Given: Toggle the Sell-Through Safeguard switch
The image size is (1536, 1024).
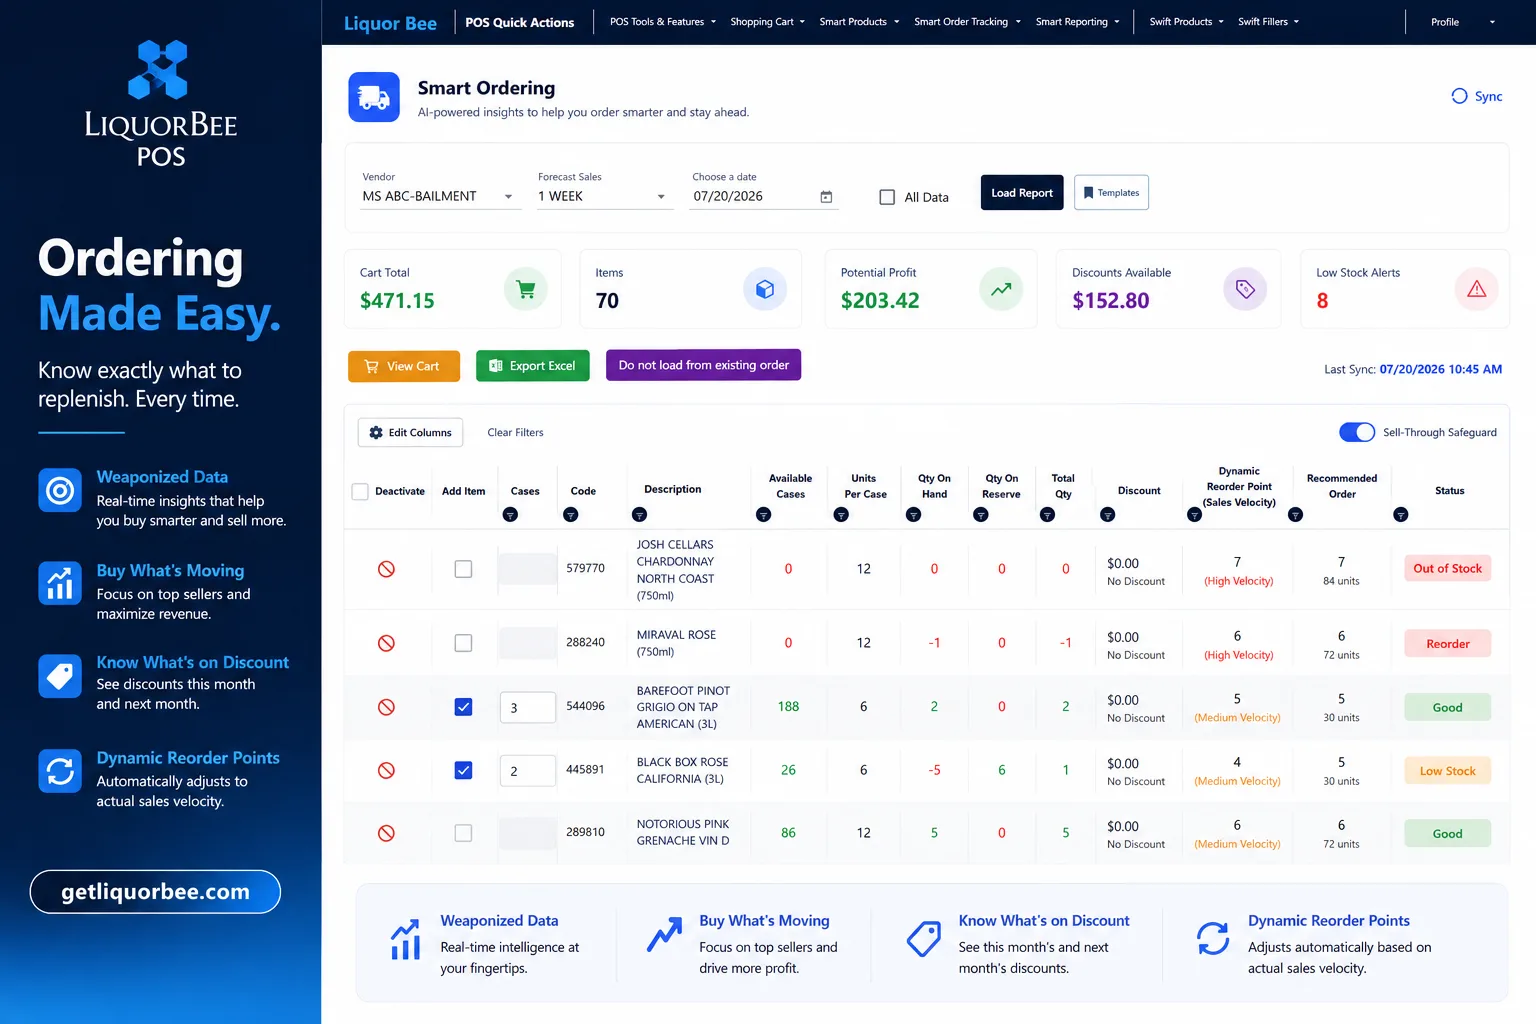Looking at the screenshot, I should click(x=1357, y=432).
